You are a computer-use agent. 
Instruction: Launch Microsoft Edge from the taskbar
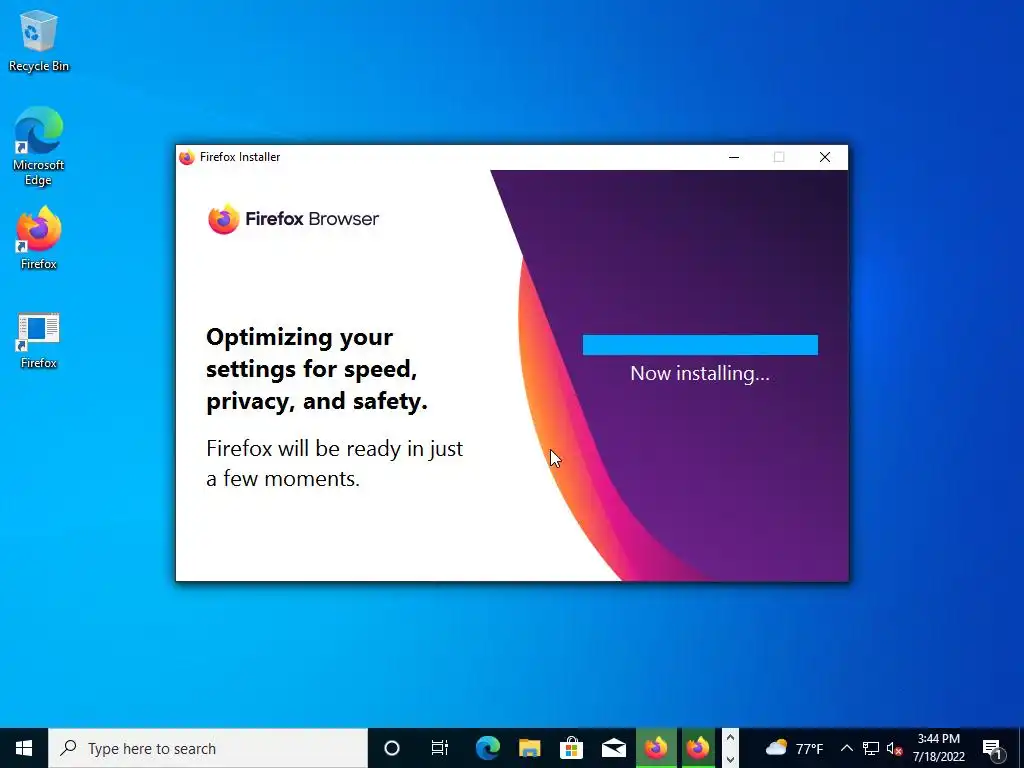tap(488, 748)
